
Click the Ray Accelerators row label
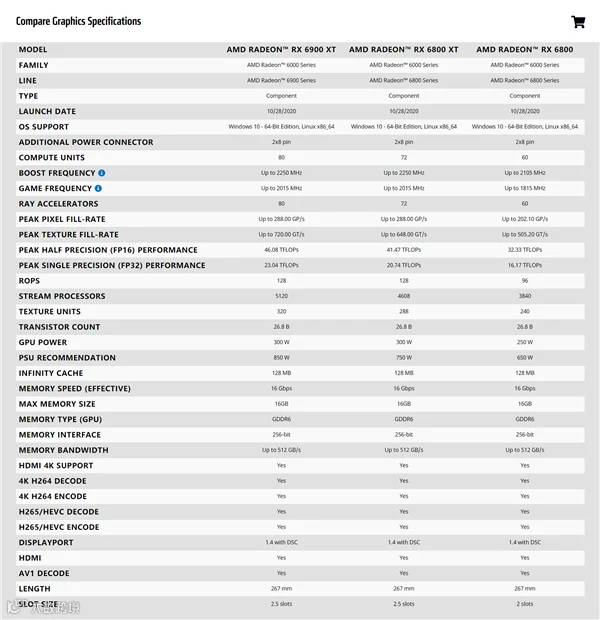(59, 204)
